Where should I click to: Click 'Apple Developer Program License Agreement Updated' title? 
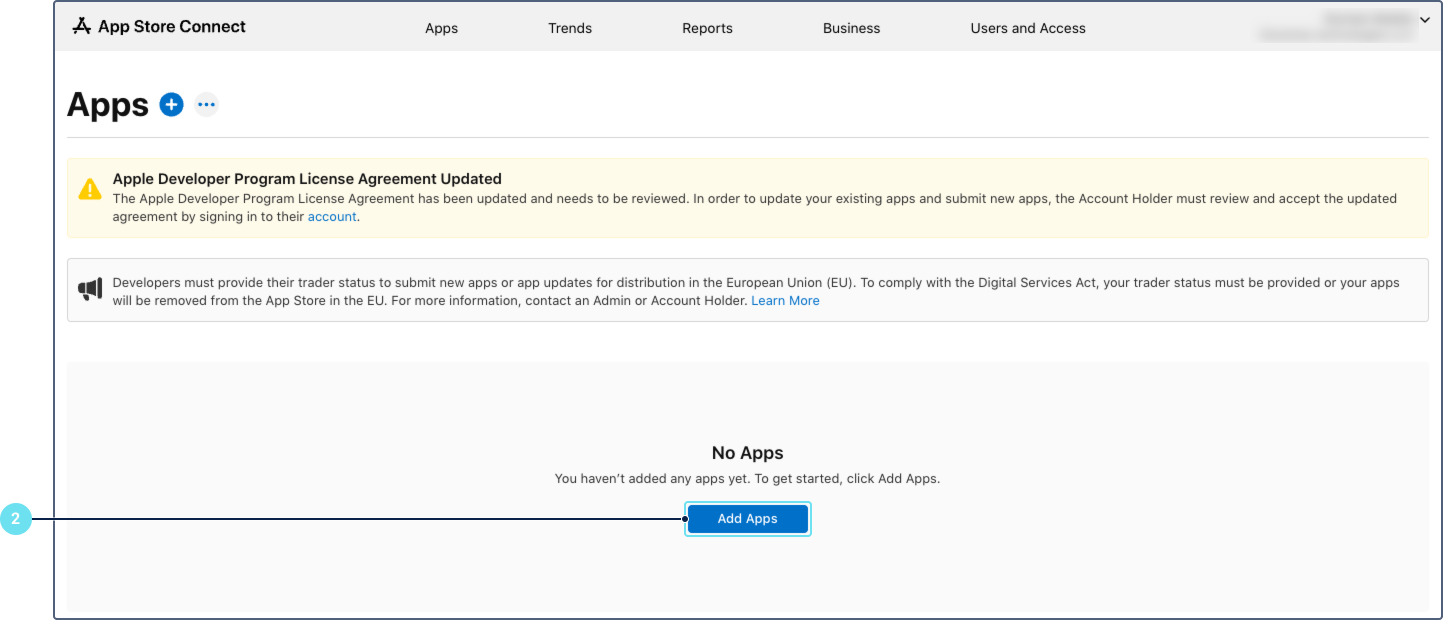click(x=307, y=179)
